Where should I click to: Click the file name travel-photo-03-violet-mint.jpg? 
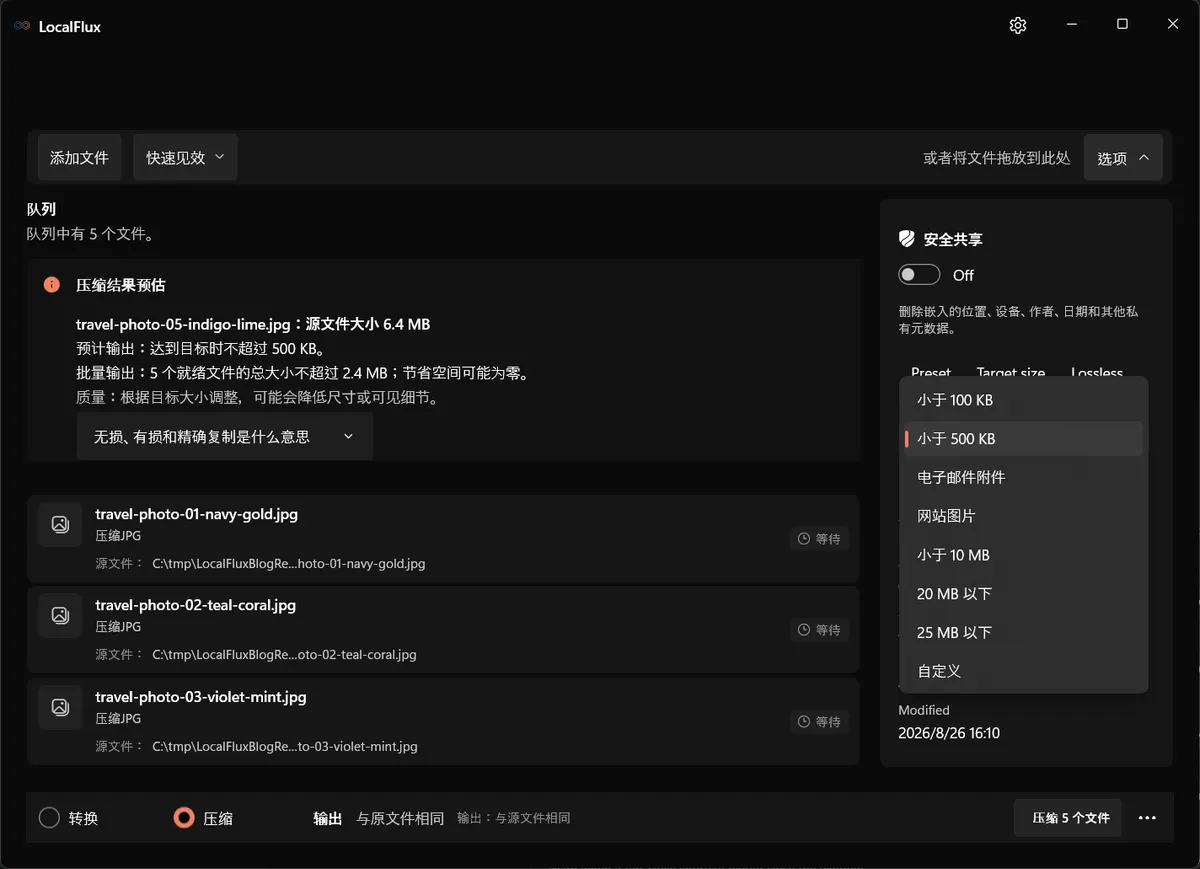(201, 697)
